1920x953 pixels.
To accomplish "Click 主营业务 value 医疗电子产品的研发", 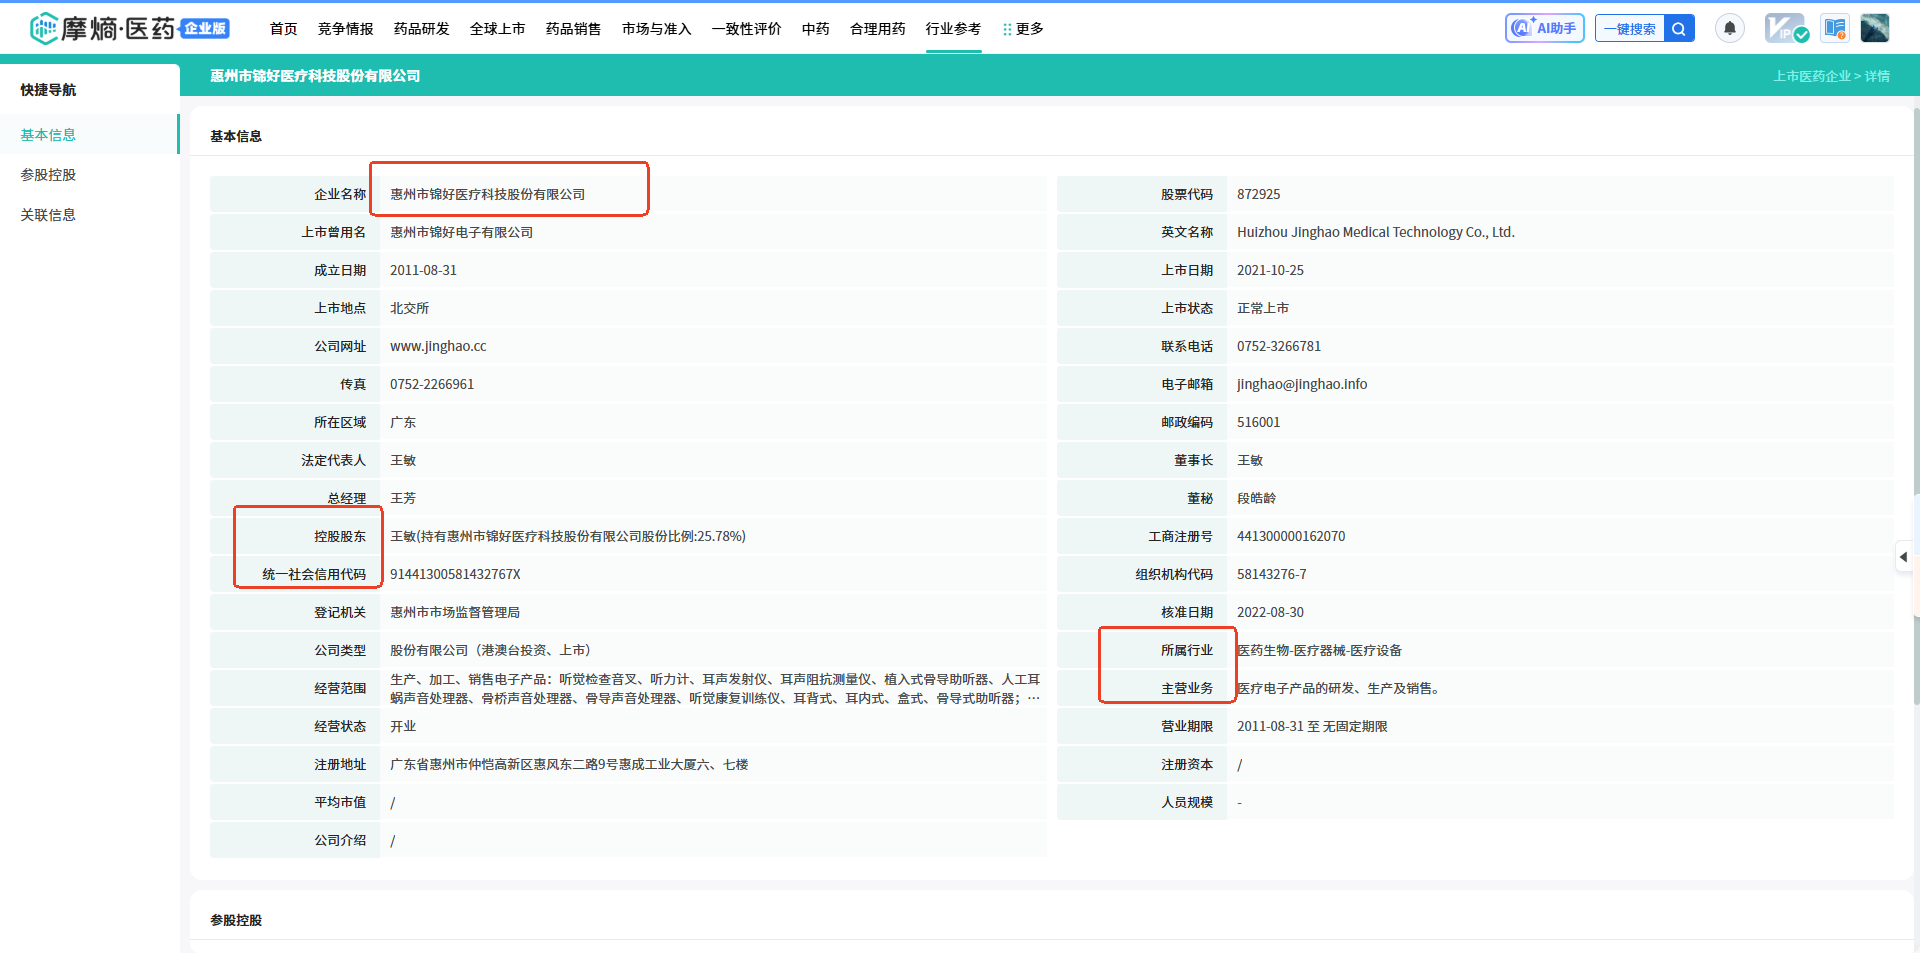I will pos(1338,688).
